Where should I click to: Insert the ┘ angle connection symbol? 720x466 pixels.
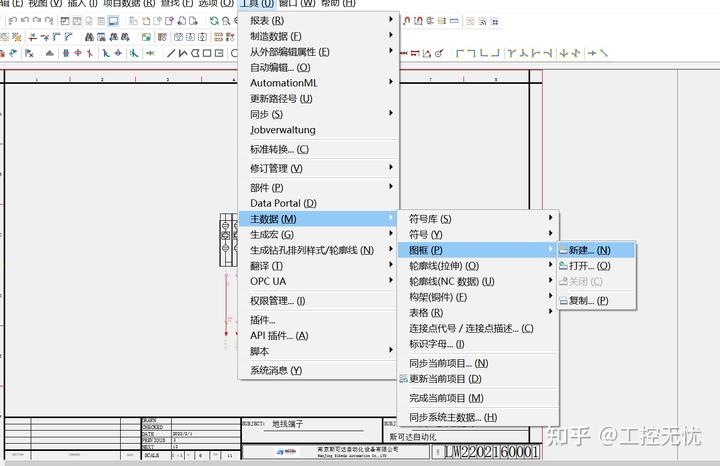click(x=495, y=53)
